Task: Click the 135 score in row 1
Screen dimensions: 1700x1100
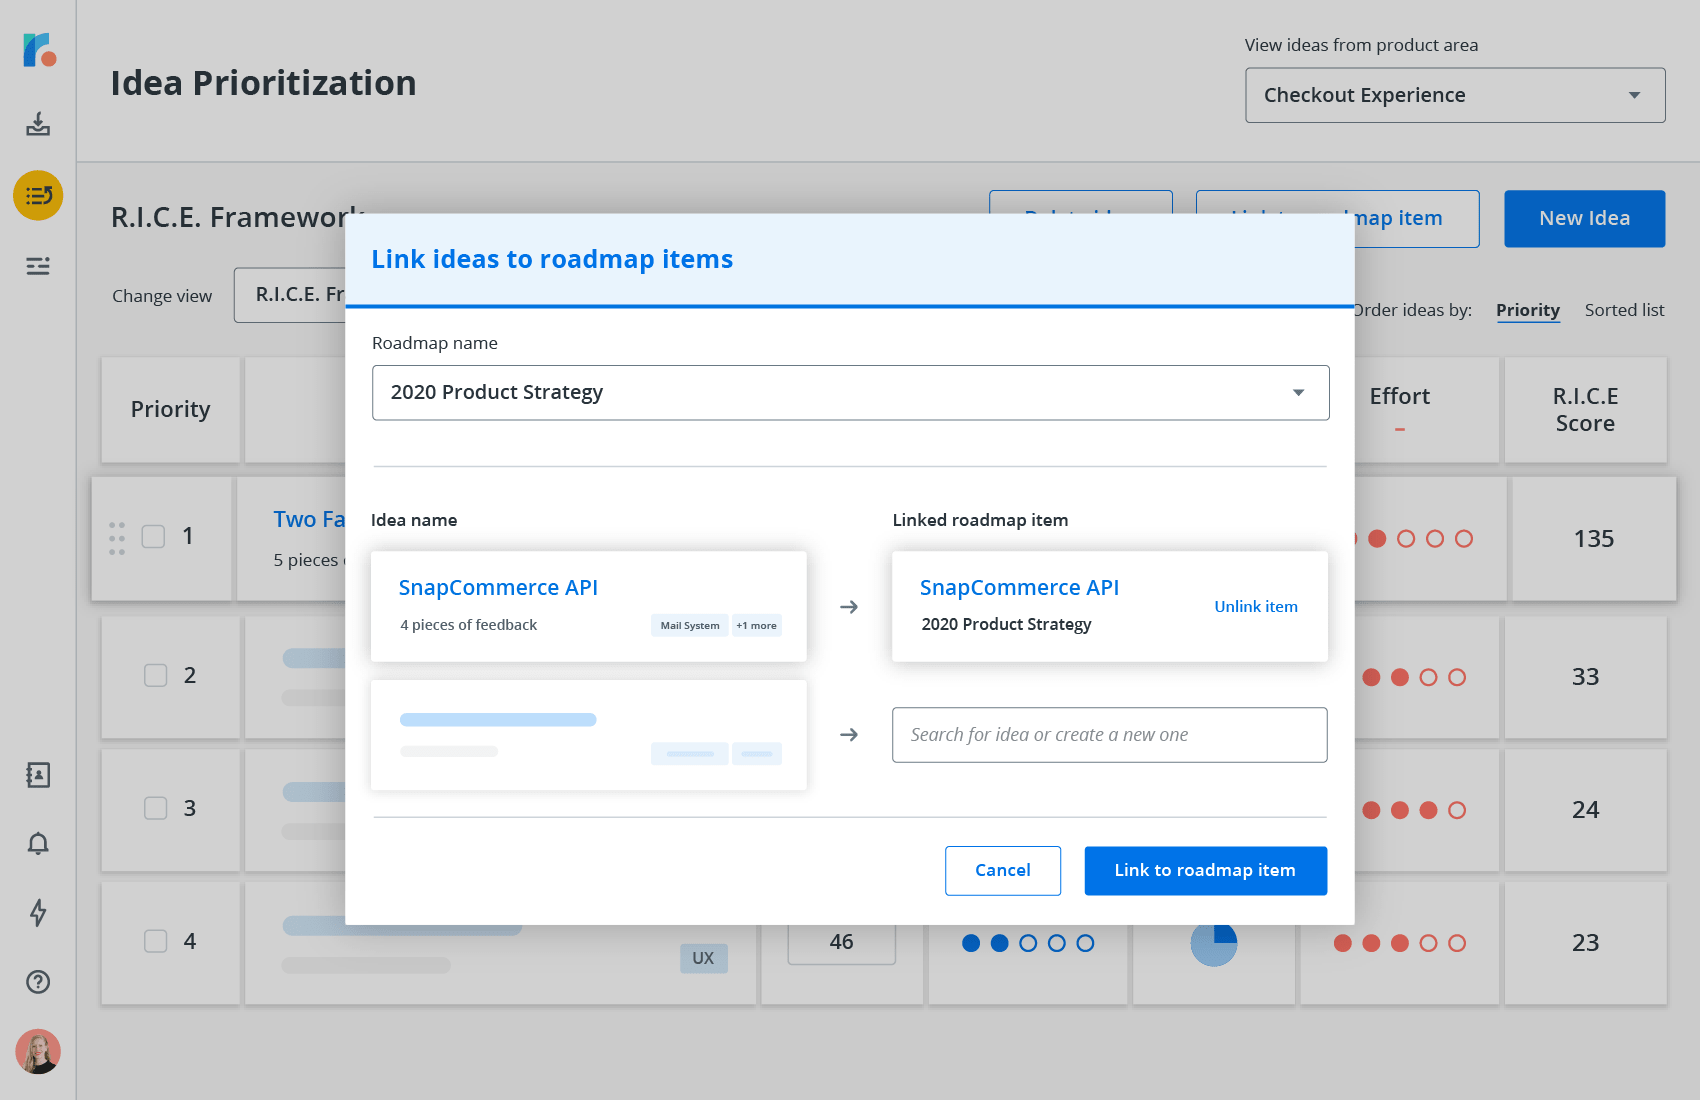Action: 1593,539
